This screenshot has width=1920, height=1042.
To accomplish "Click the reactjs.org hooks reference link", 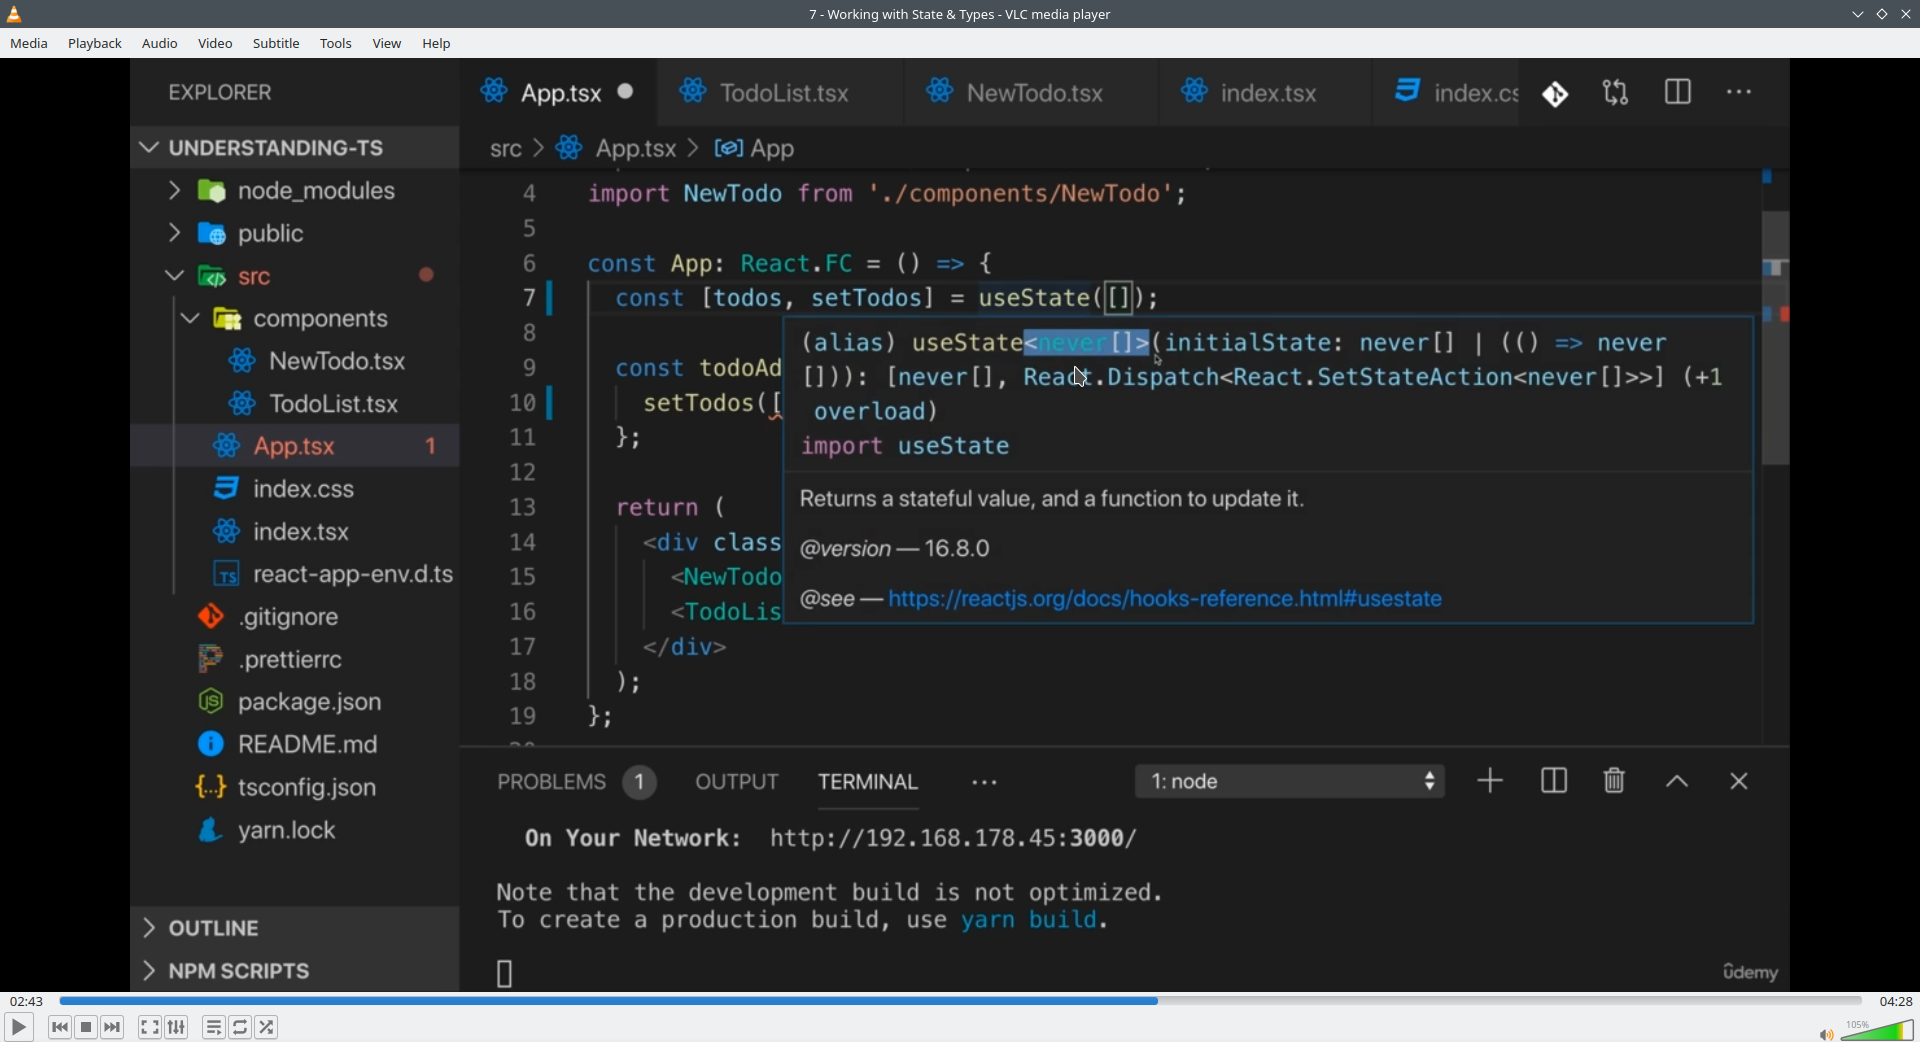I will point(1165,599).
